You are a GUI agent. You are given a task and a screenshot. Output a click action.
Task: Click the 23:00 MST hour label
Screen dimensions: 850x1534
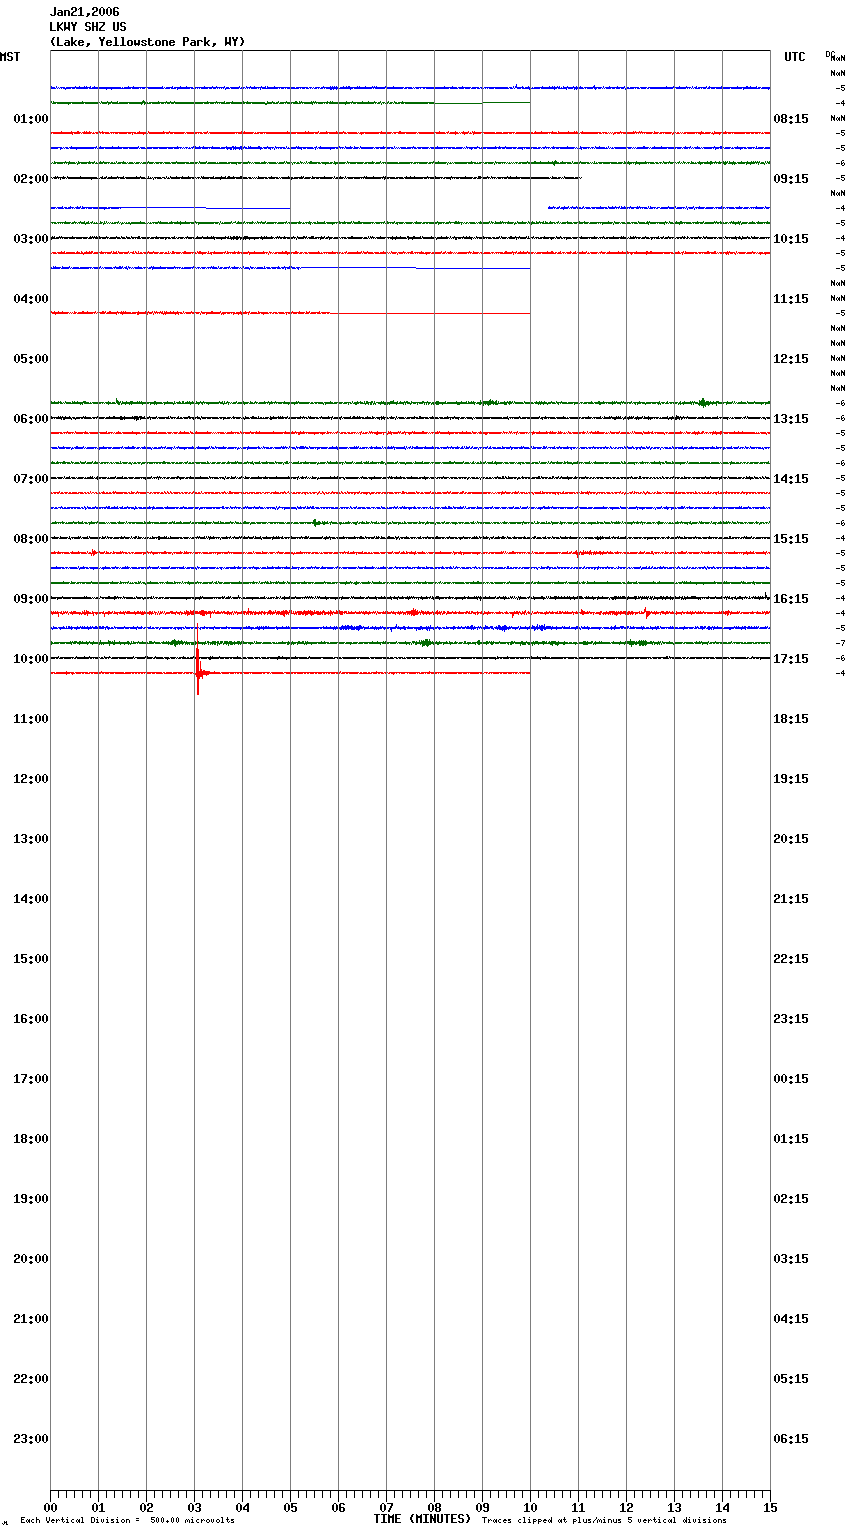31,1439
